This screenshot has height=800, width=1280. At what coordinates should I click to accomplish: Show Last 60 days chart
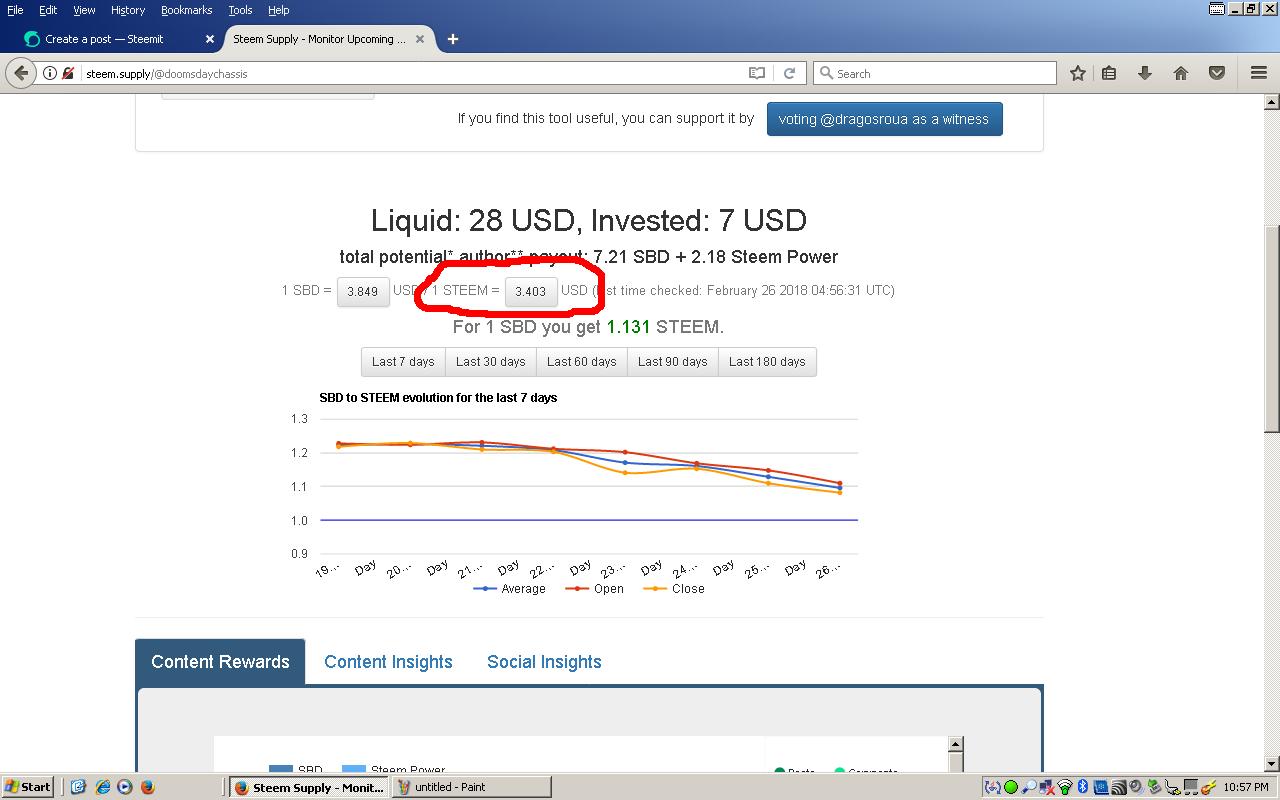click(x=581, y=362)
